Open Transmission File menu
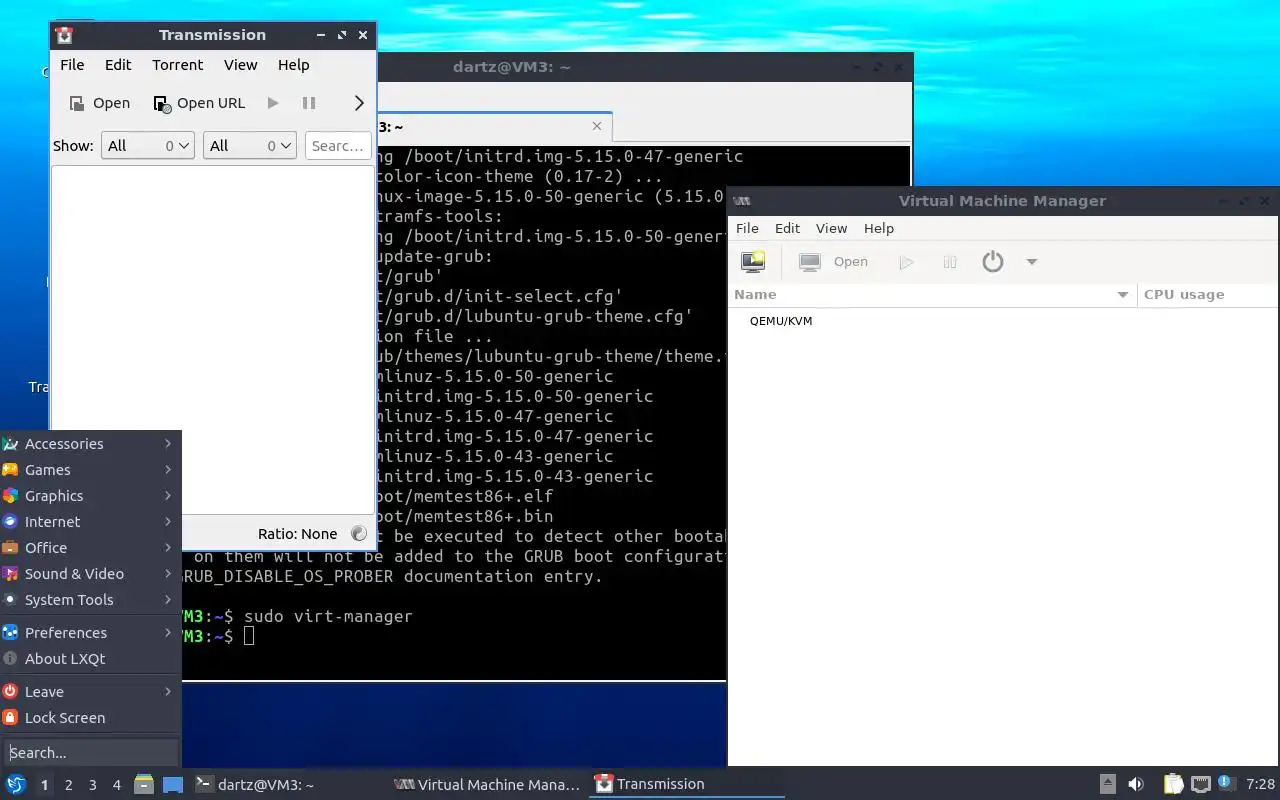This screenshot has height=800, width=1280. tap(72, 65)
